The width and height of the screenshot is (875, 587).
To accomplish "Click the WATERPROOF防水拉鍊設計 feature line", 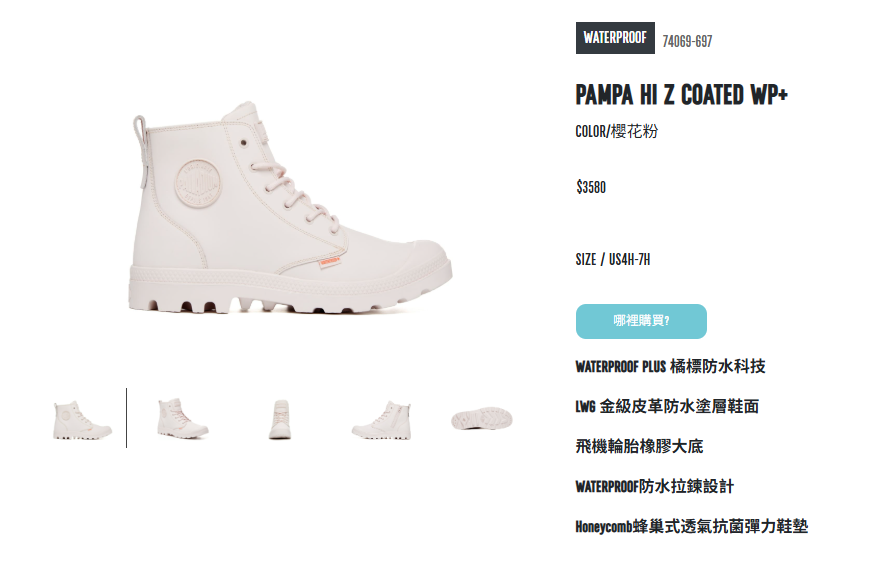I will [655, 486].
